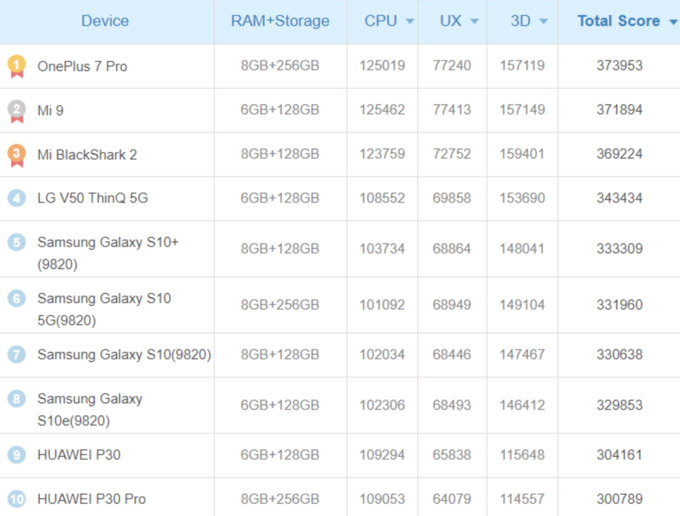The height and width of the screenshot is (516, 680).
Task: Open the LG V50 ThinQ 5G entry
Action: [93, 198]
